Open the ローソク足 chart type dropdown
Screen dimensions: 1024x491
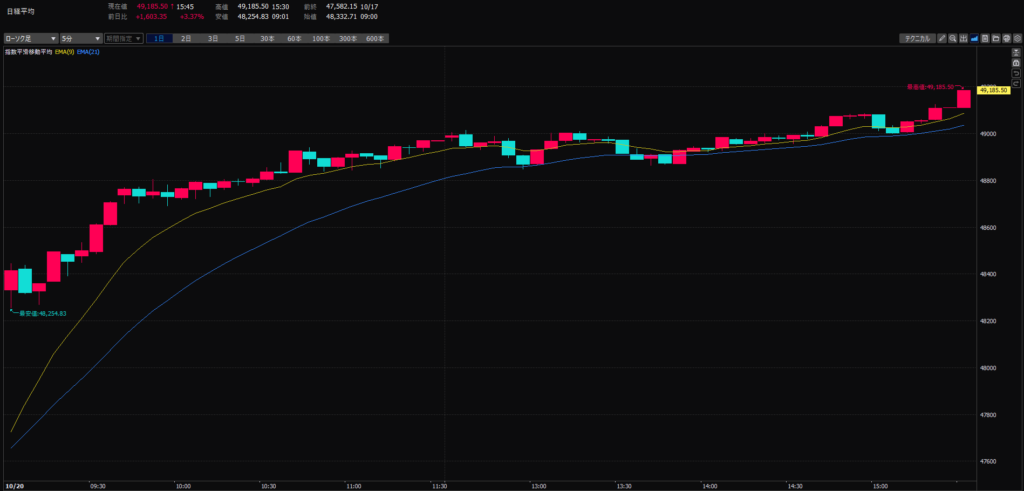click(29, 38)
